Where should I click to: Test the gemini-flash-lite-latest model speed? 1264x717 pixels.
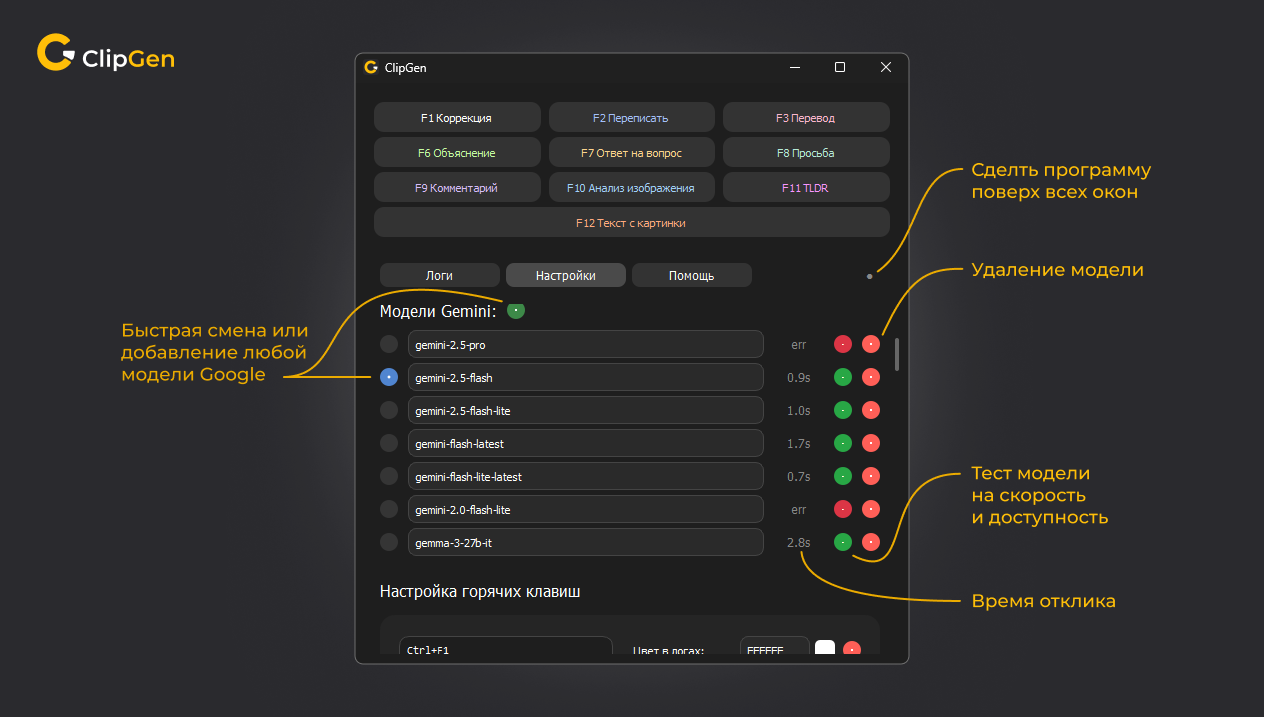click(843, 476)
